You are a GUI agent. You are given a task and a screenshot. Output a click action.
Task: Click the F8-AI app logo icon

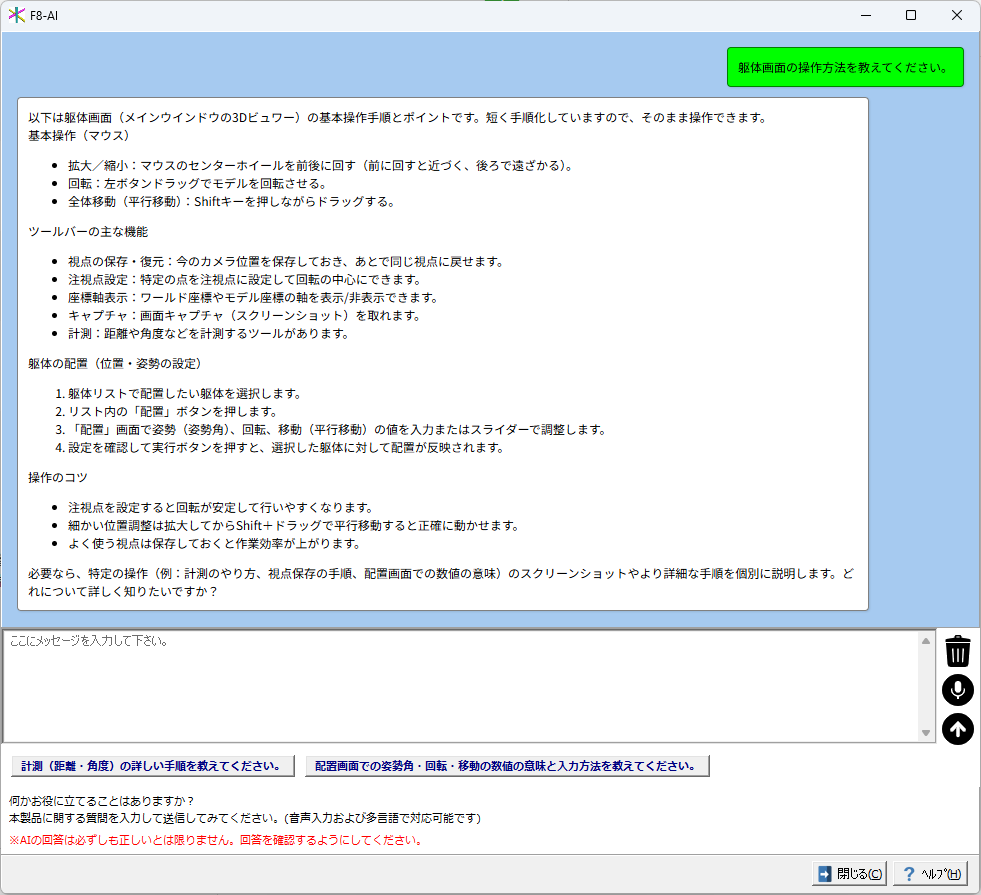tap(16, 15)
